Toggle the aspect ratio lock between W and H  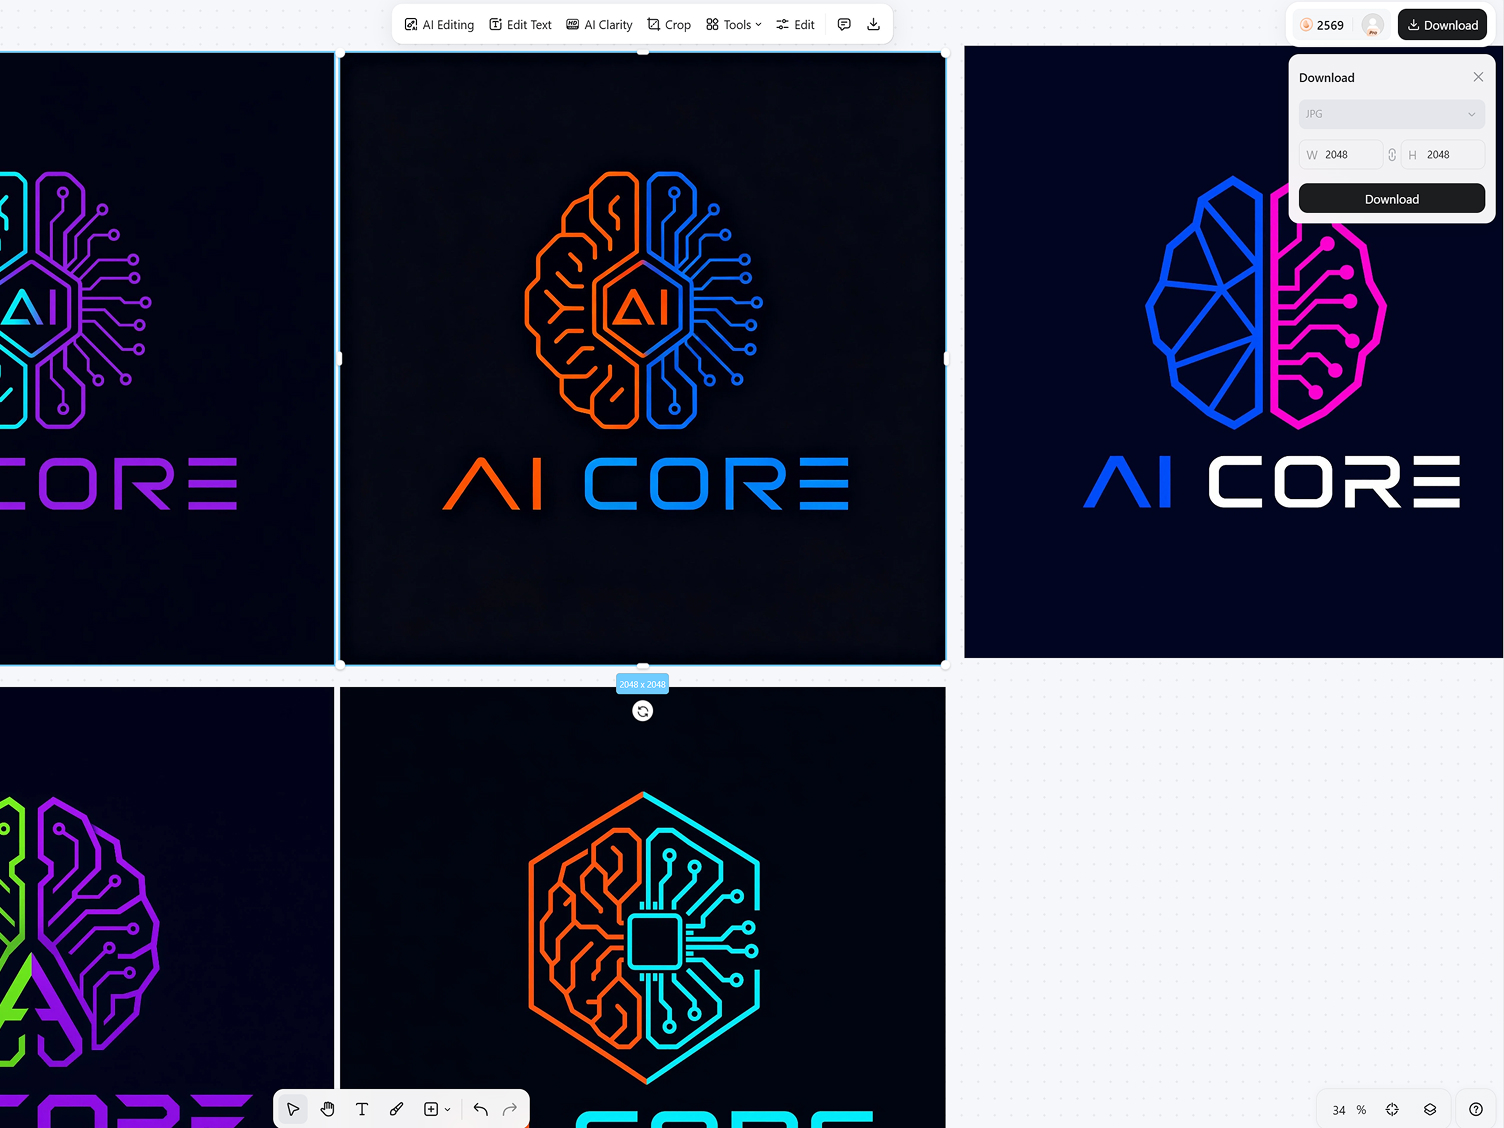tap(1392, 155)
